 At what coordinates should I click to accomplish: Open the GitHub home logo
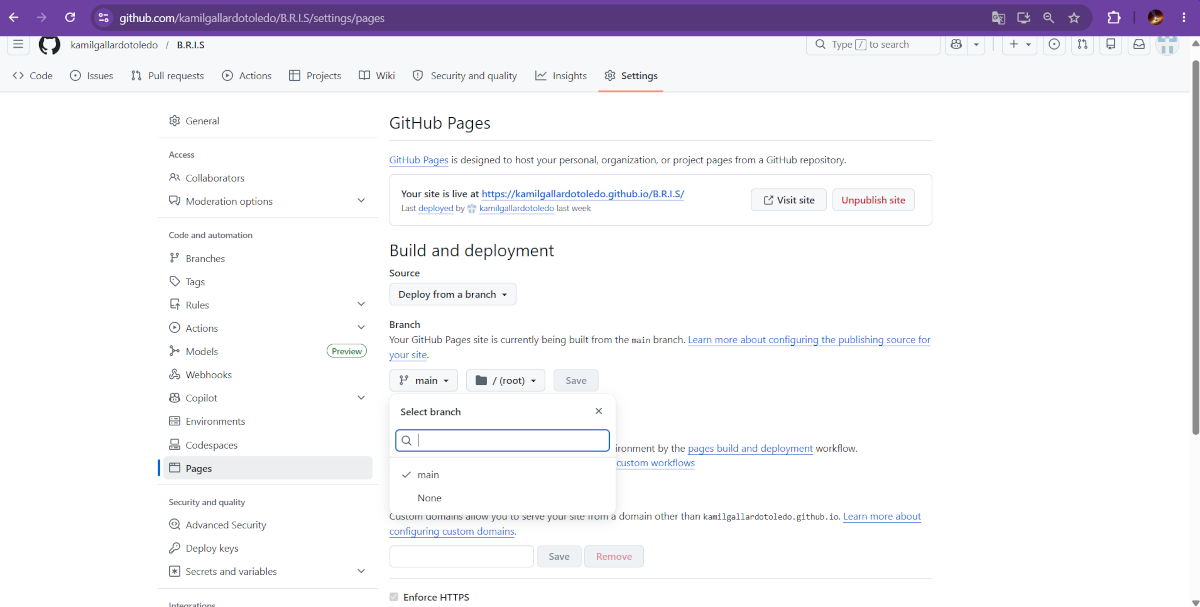(49, 45)
